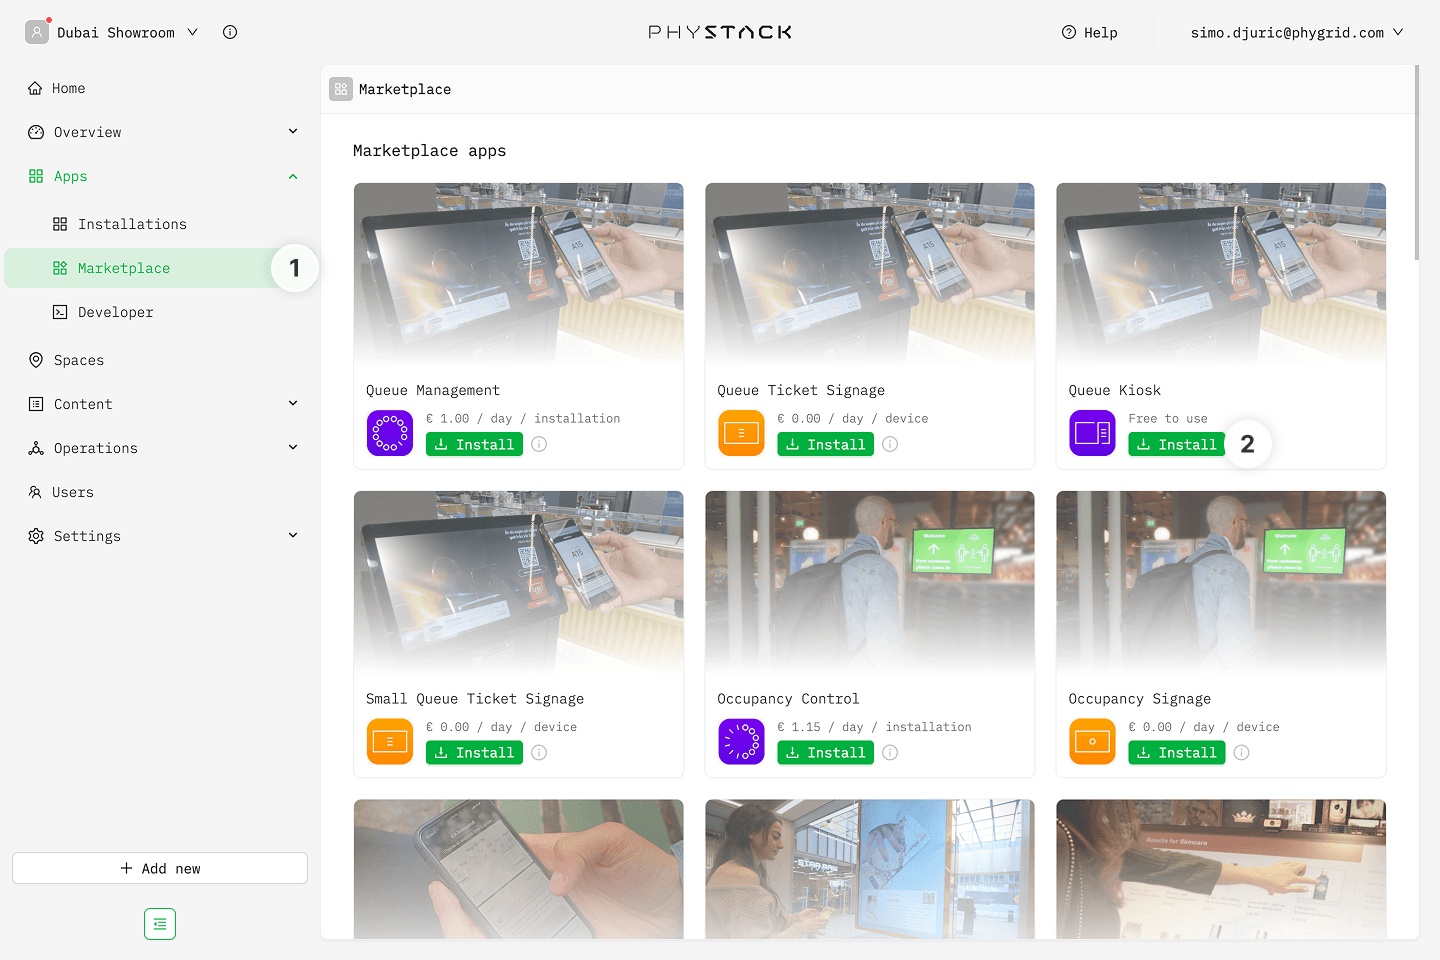The height and width of the screenshot is (960, 1440).
Task: Open info icon beside Occupancy Control Install
Action: click(890, 752)
